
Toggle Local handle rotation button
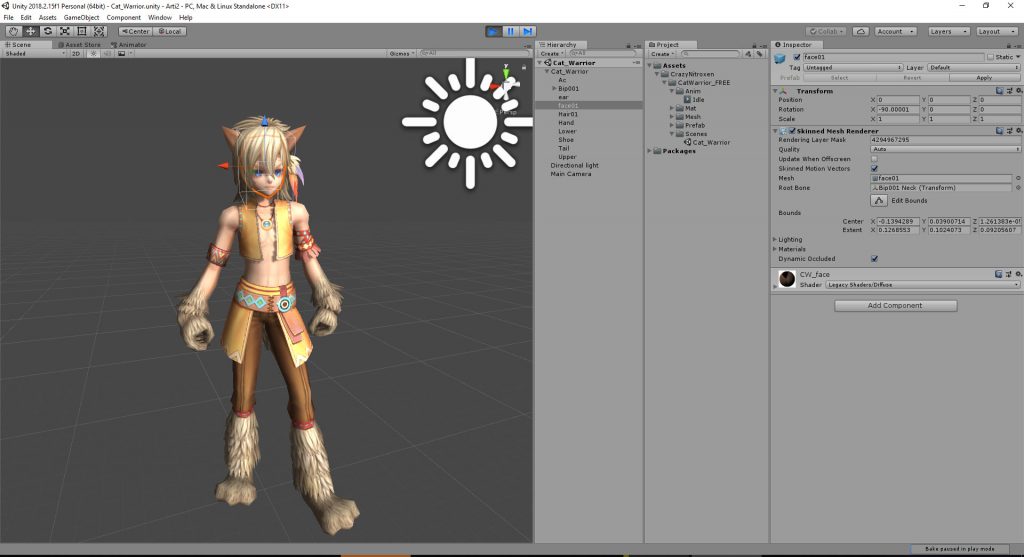tap(170, 31)
